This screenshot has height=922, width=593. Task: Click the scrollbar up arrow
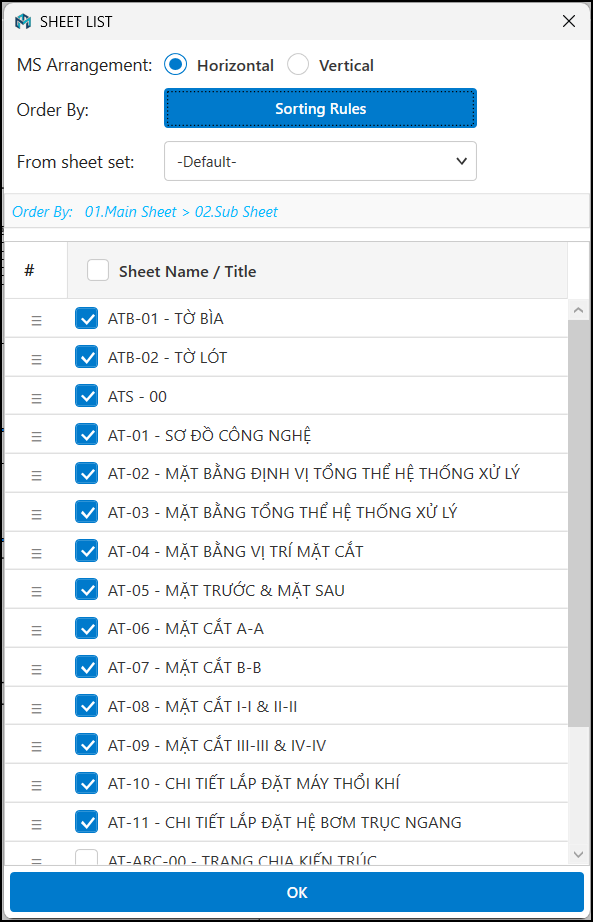[577, 310]
